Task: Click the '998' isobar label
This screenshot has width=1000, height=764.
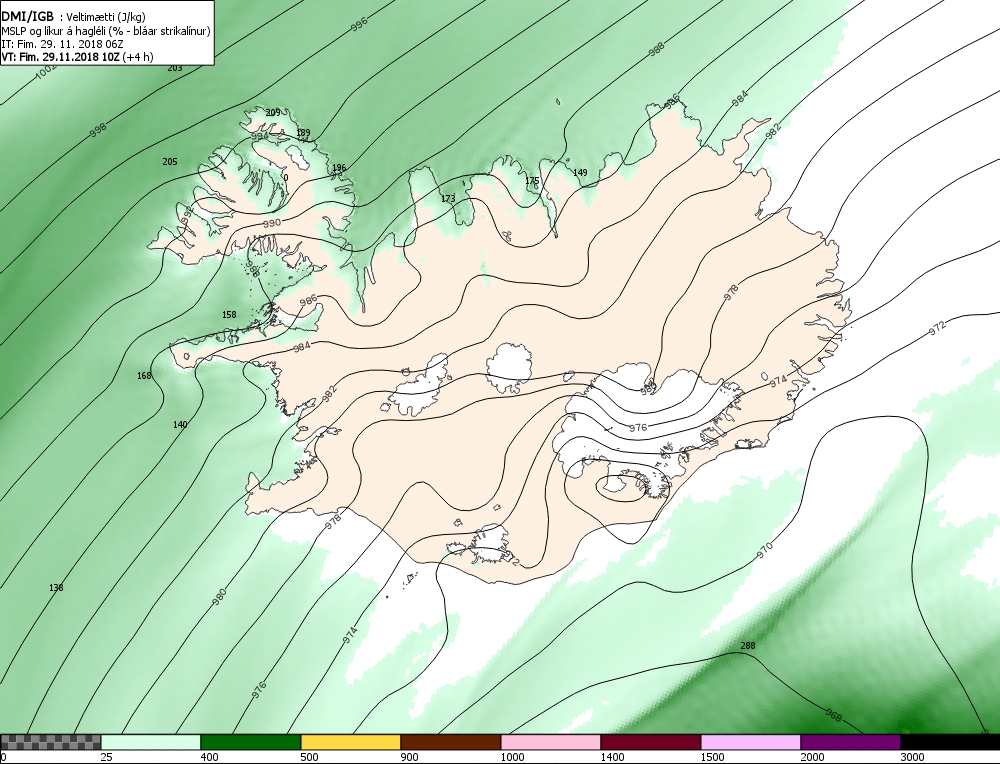Action: coord(98,130)
